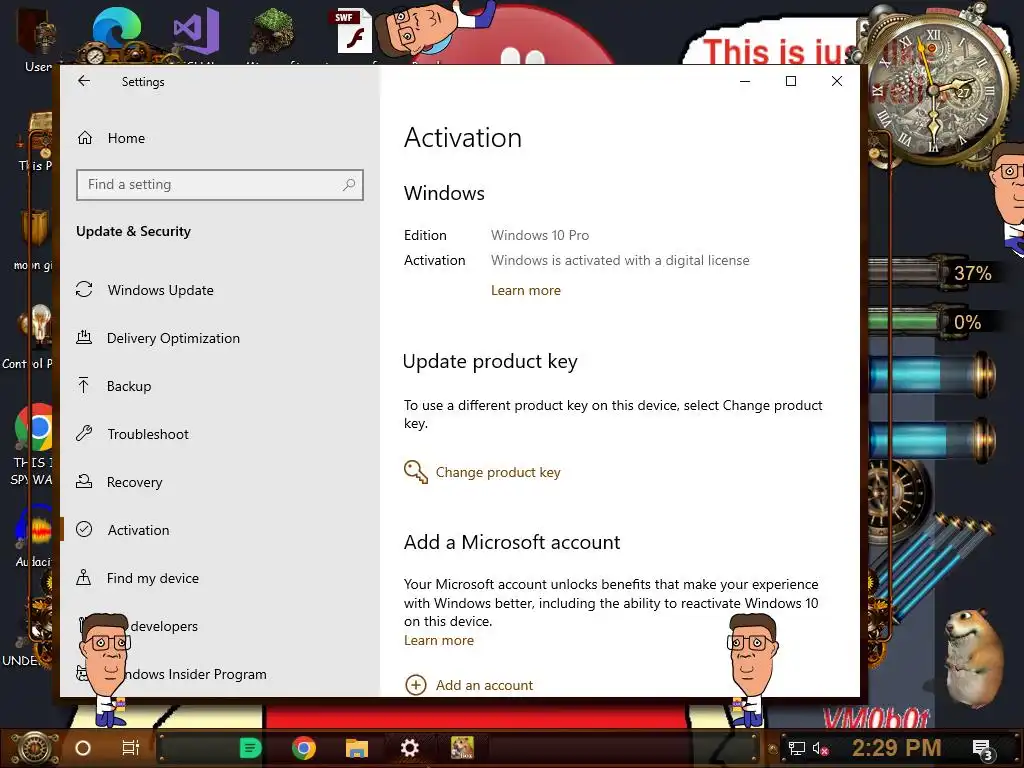The image size is (1024, 768).
Task: Click the Delivery Optimization icon
Action: click(x=84, y=338)
